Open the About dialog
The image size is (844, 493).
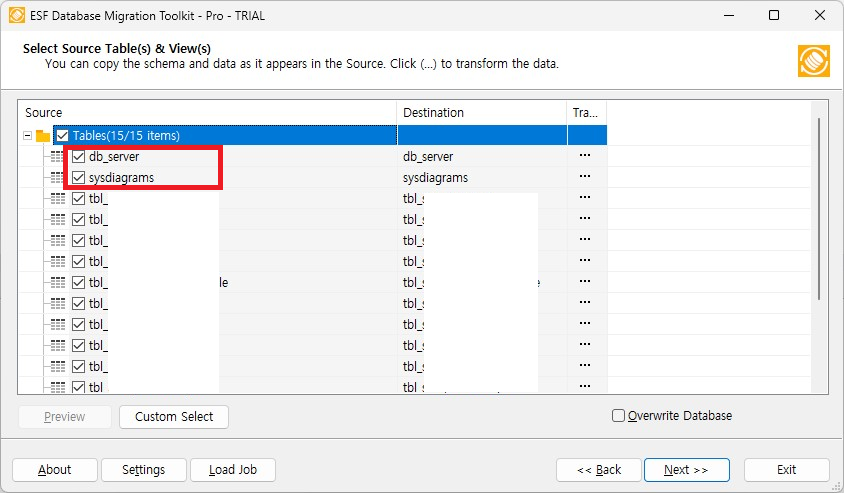(x=54, y=470)
